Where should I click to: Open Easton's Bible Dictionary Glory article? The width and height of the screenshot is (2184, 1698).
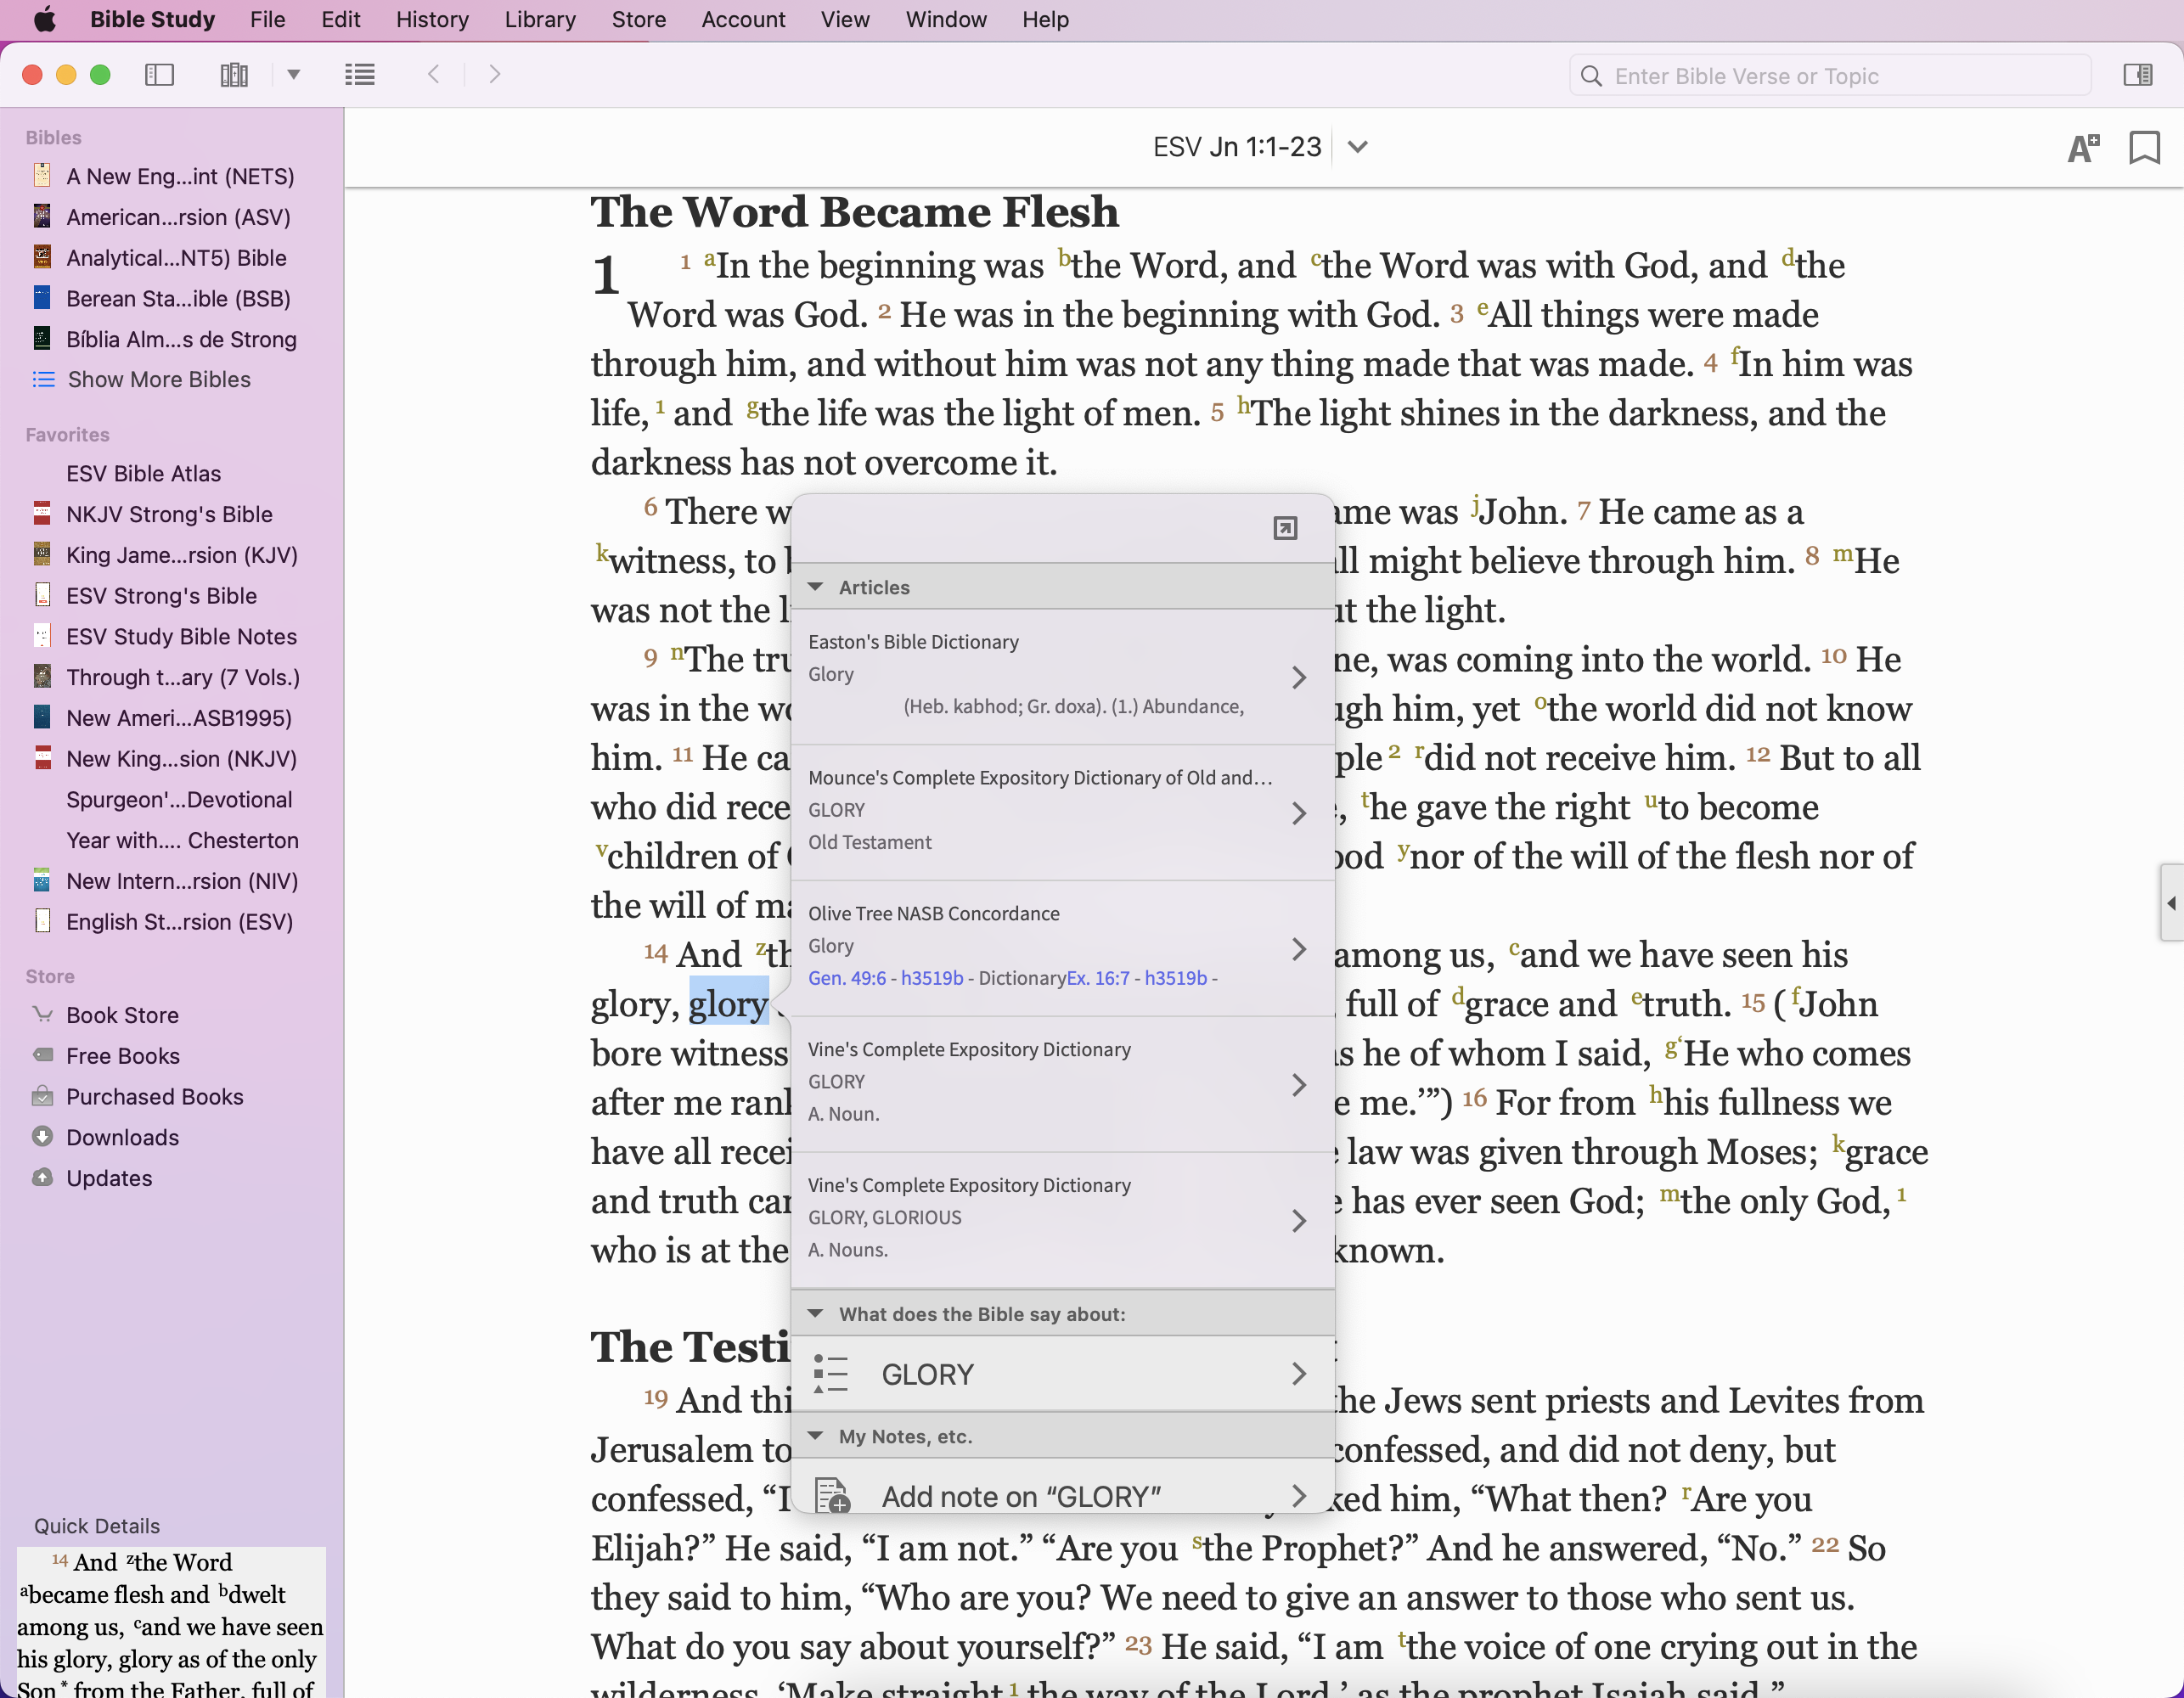[1060, 675]
